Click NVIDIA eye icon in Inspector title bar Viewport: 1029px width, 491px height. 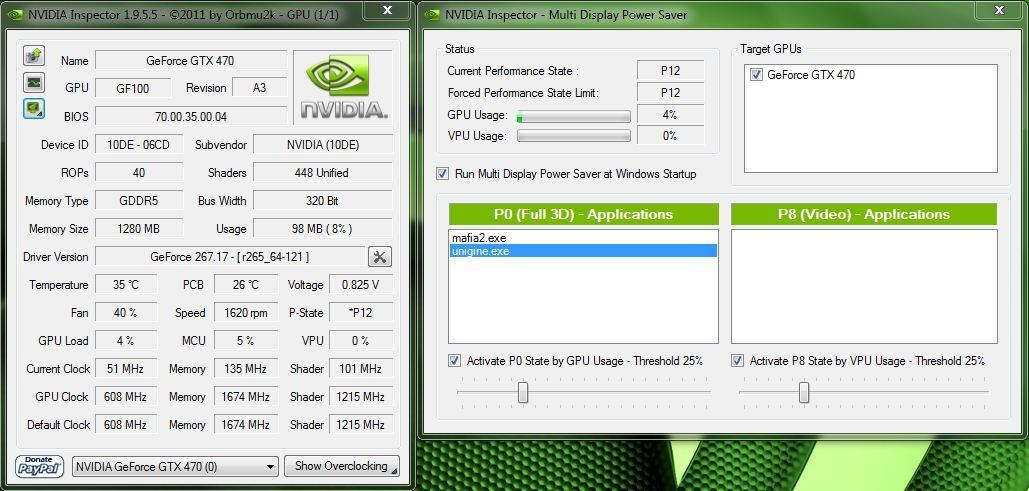[15, 14]
